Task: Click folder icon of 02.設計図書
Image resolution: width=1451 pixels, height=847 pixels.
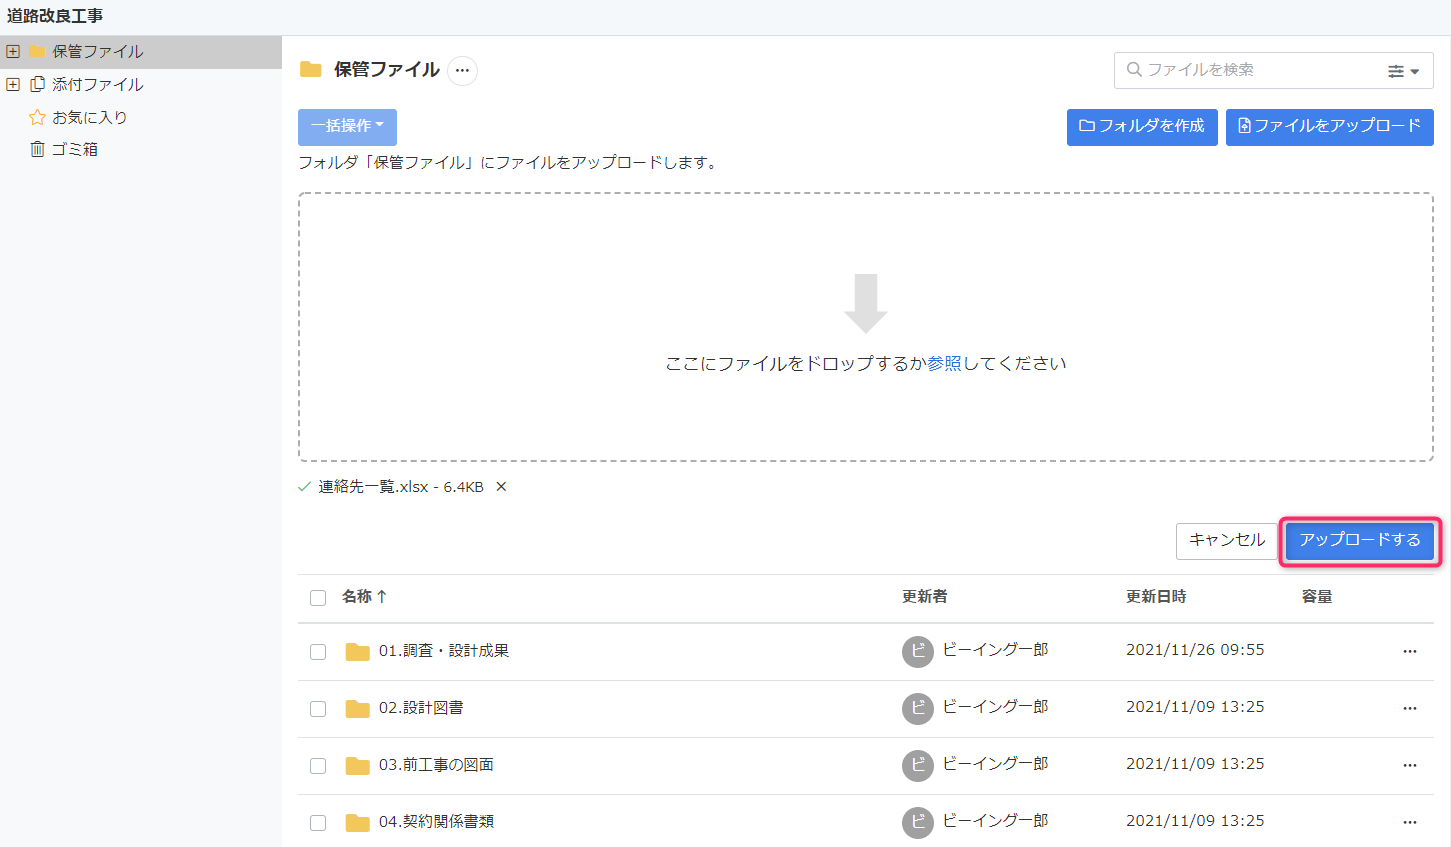Action: tap(357, 709)
